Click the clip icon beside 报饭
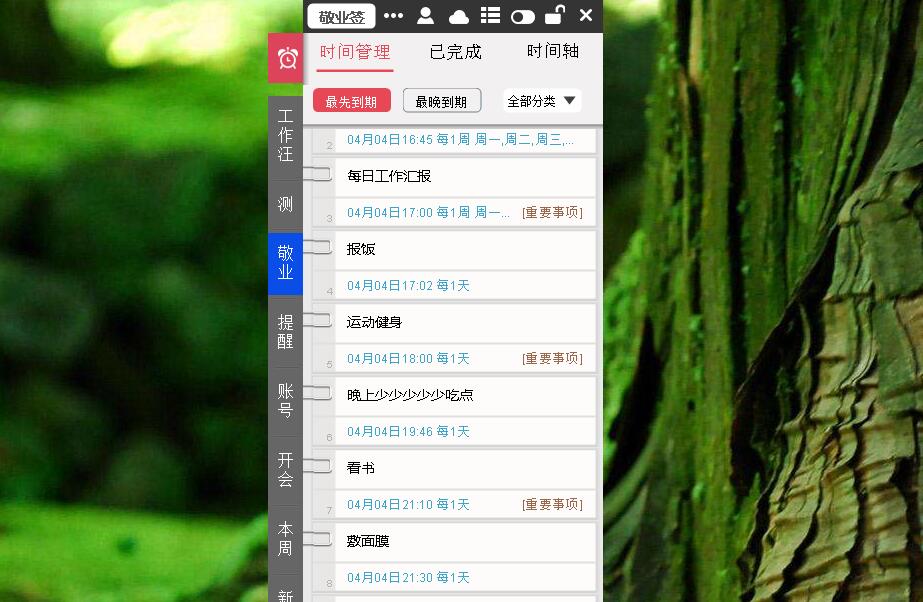Screen dimensions: 923x602 317,247
